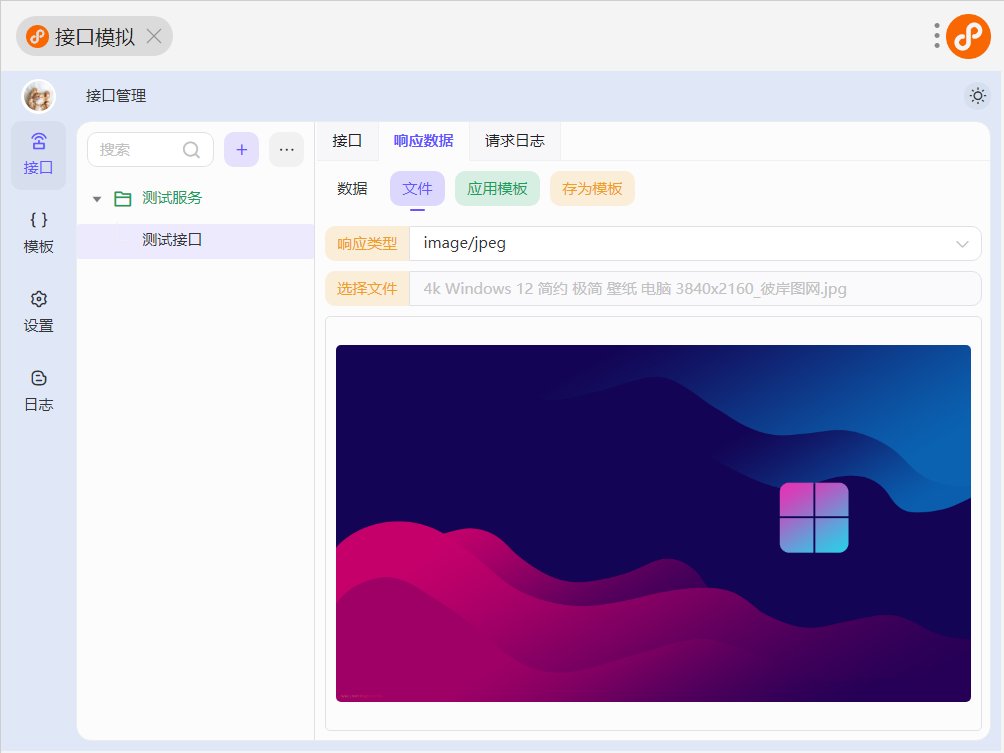The width and height of the screenshot is (1004, 753).
Task: Collapse the 测试服务 tree node arrow
Action: click(97, 199)
